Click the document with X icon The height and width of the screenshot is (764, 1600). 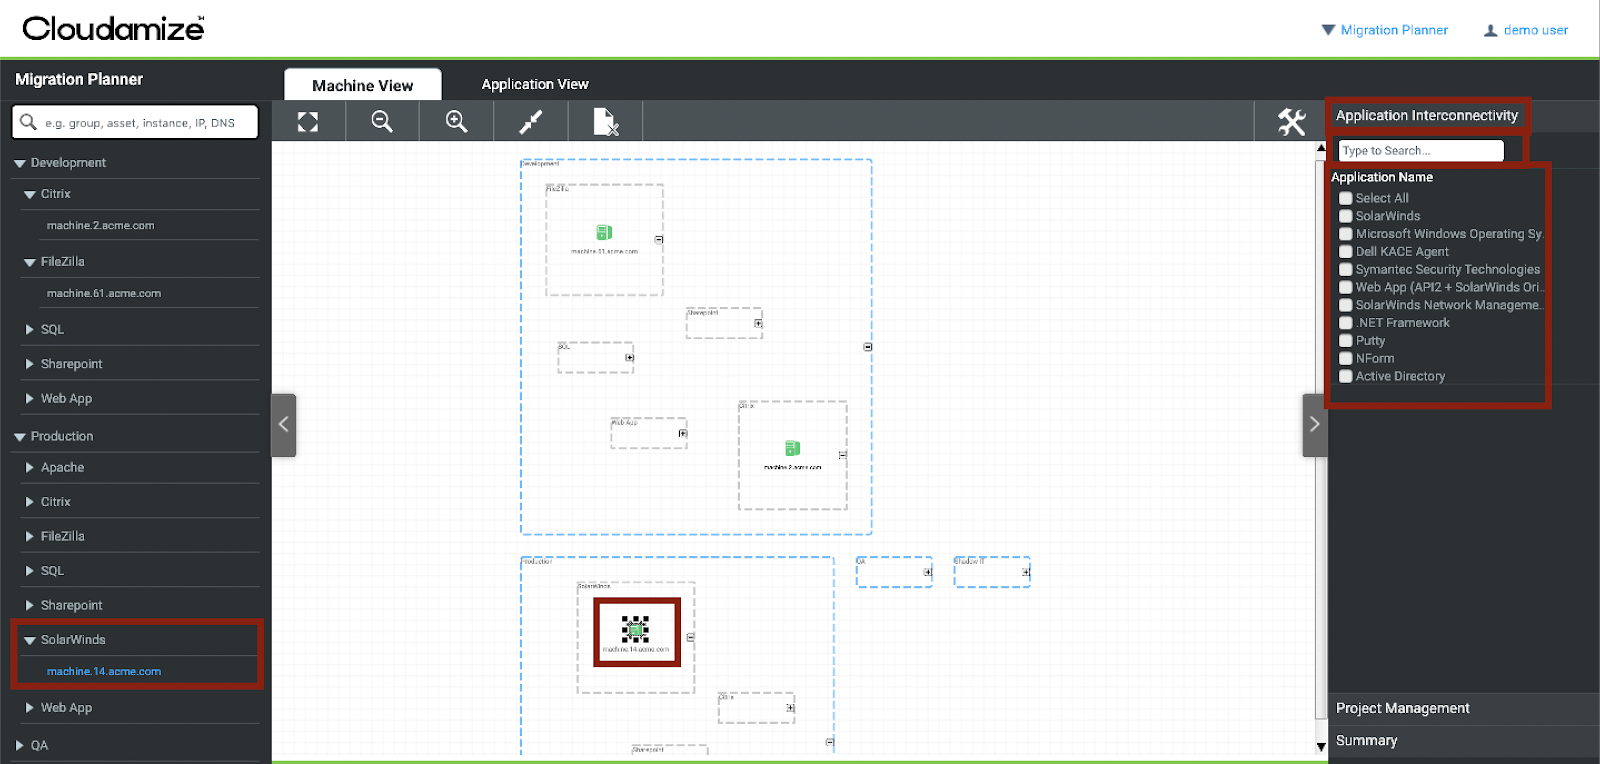click(x=605, y=122)
